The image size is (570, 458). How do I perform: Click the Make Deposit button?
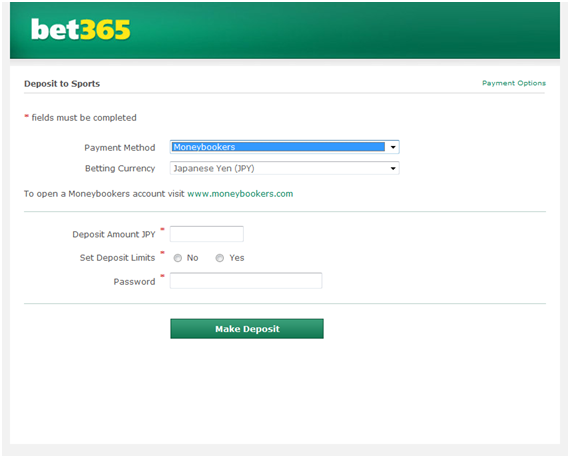(x=247, y=329)
